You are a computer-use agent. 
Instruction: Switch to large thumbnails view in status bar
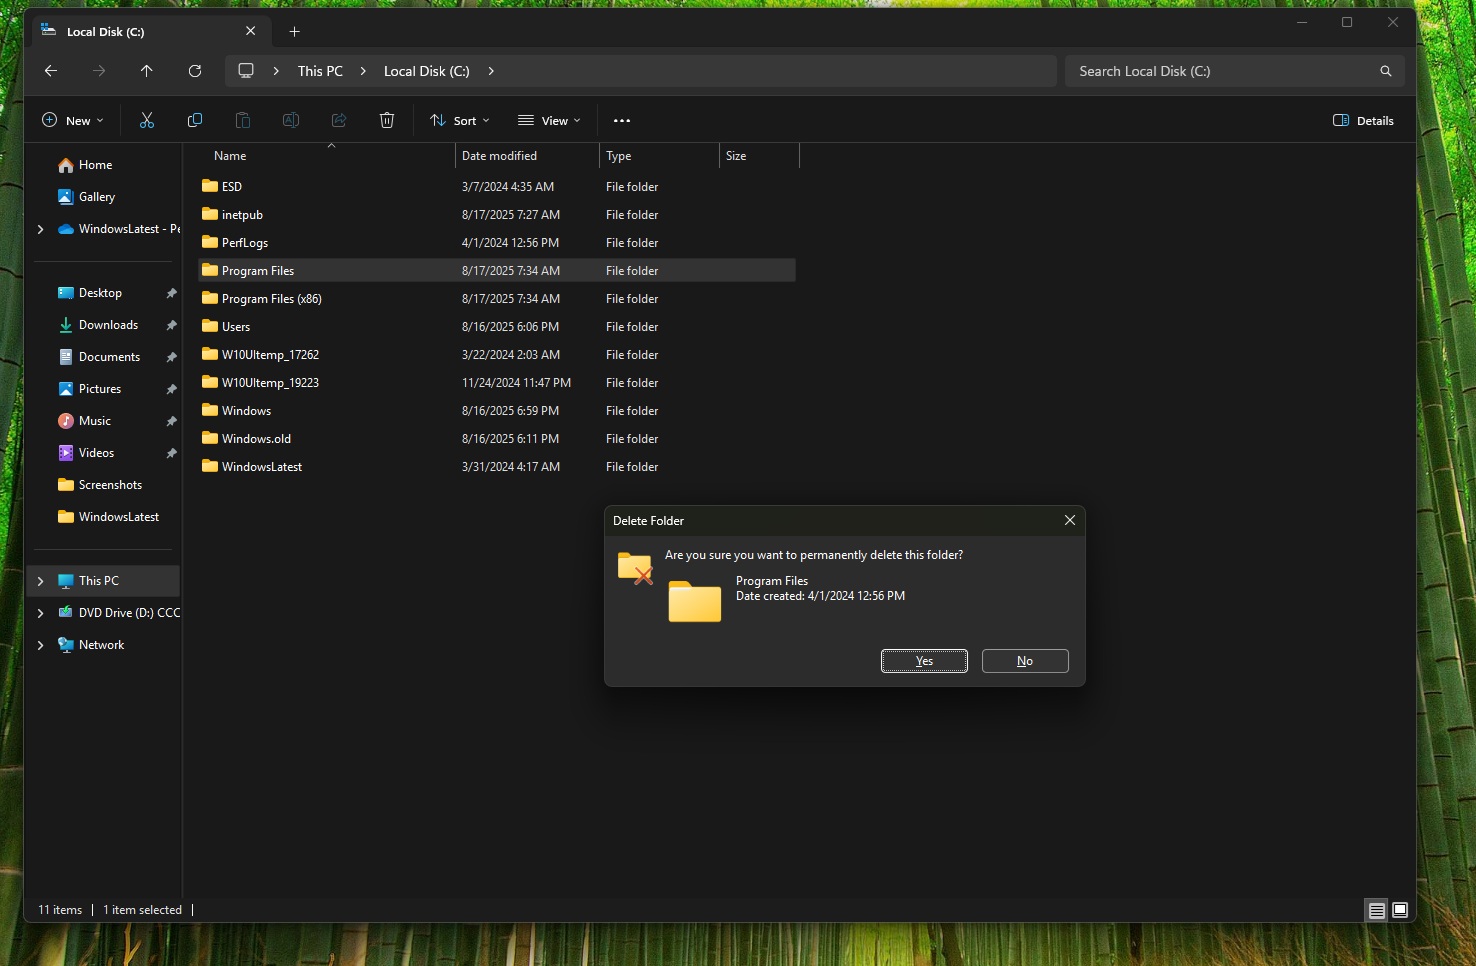tap(1400, 910)
